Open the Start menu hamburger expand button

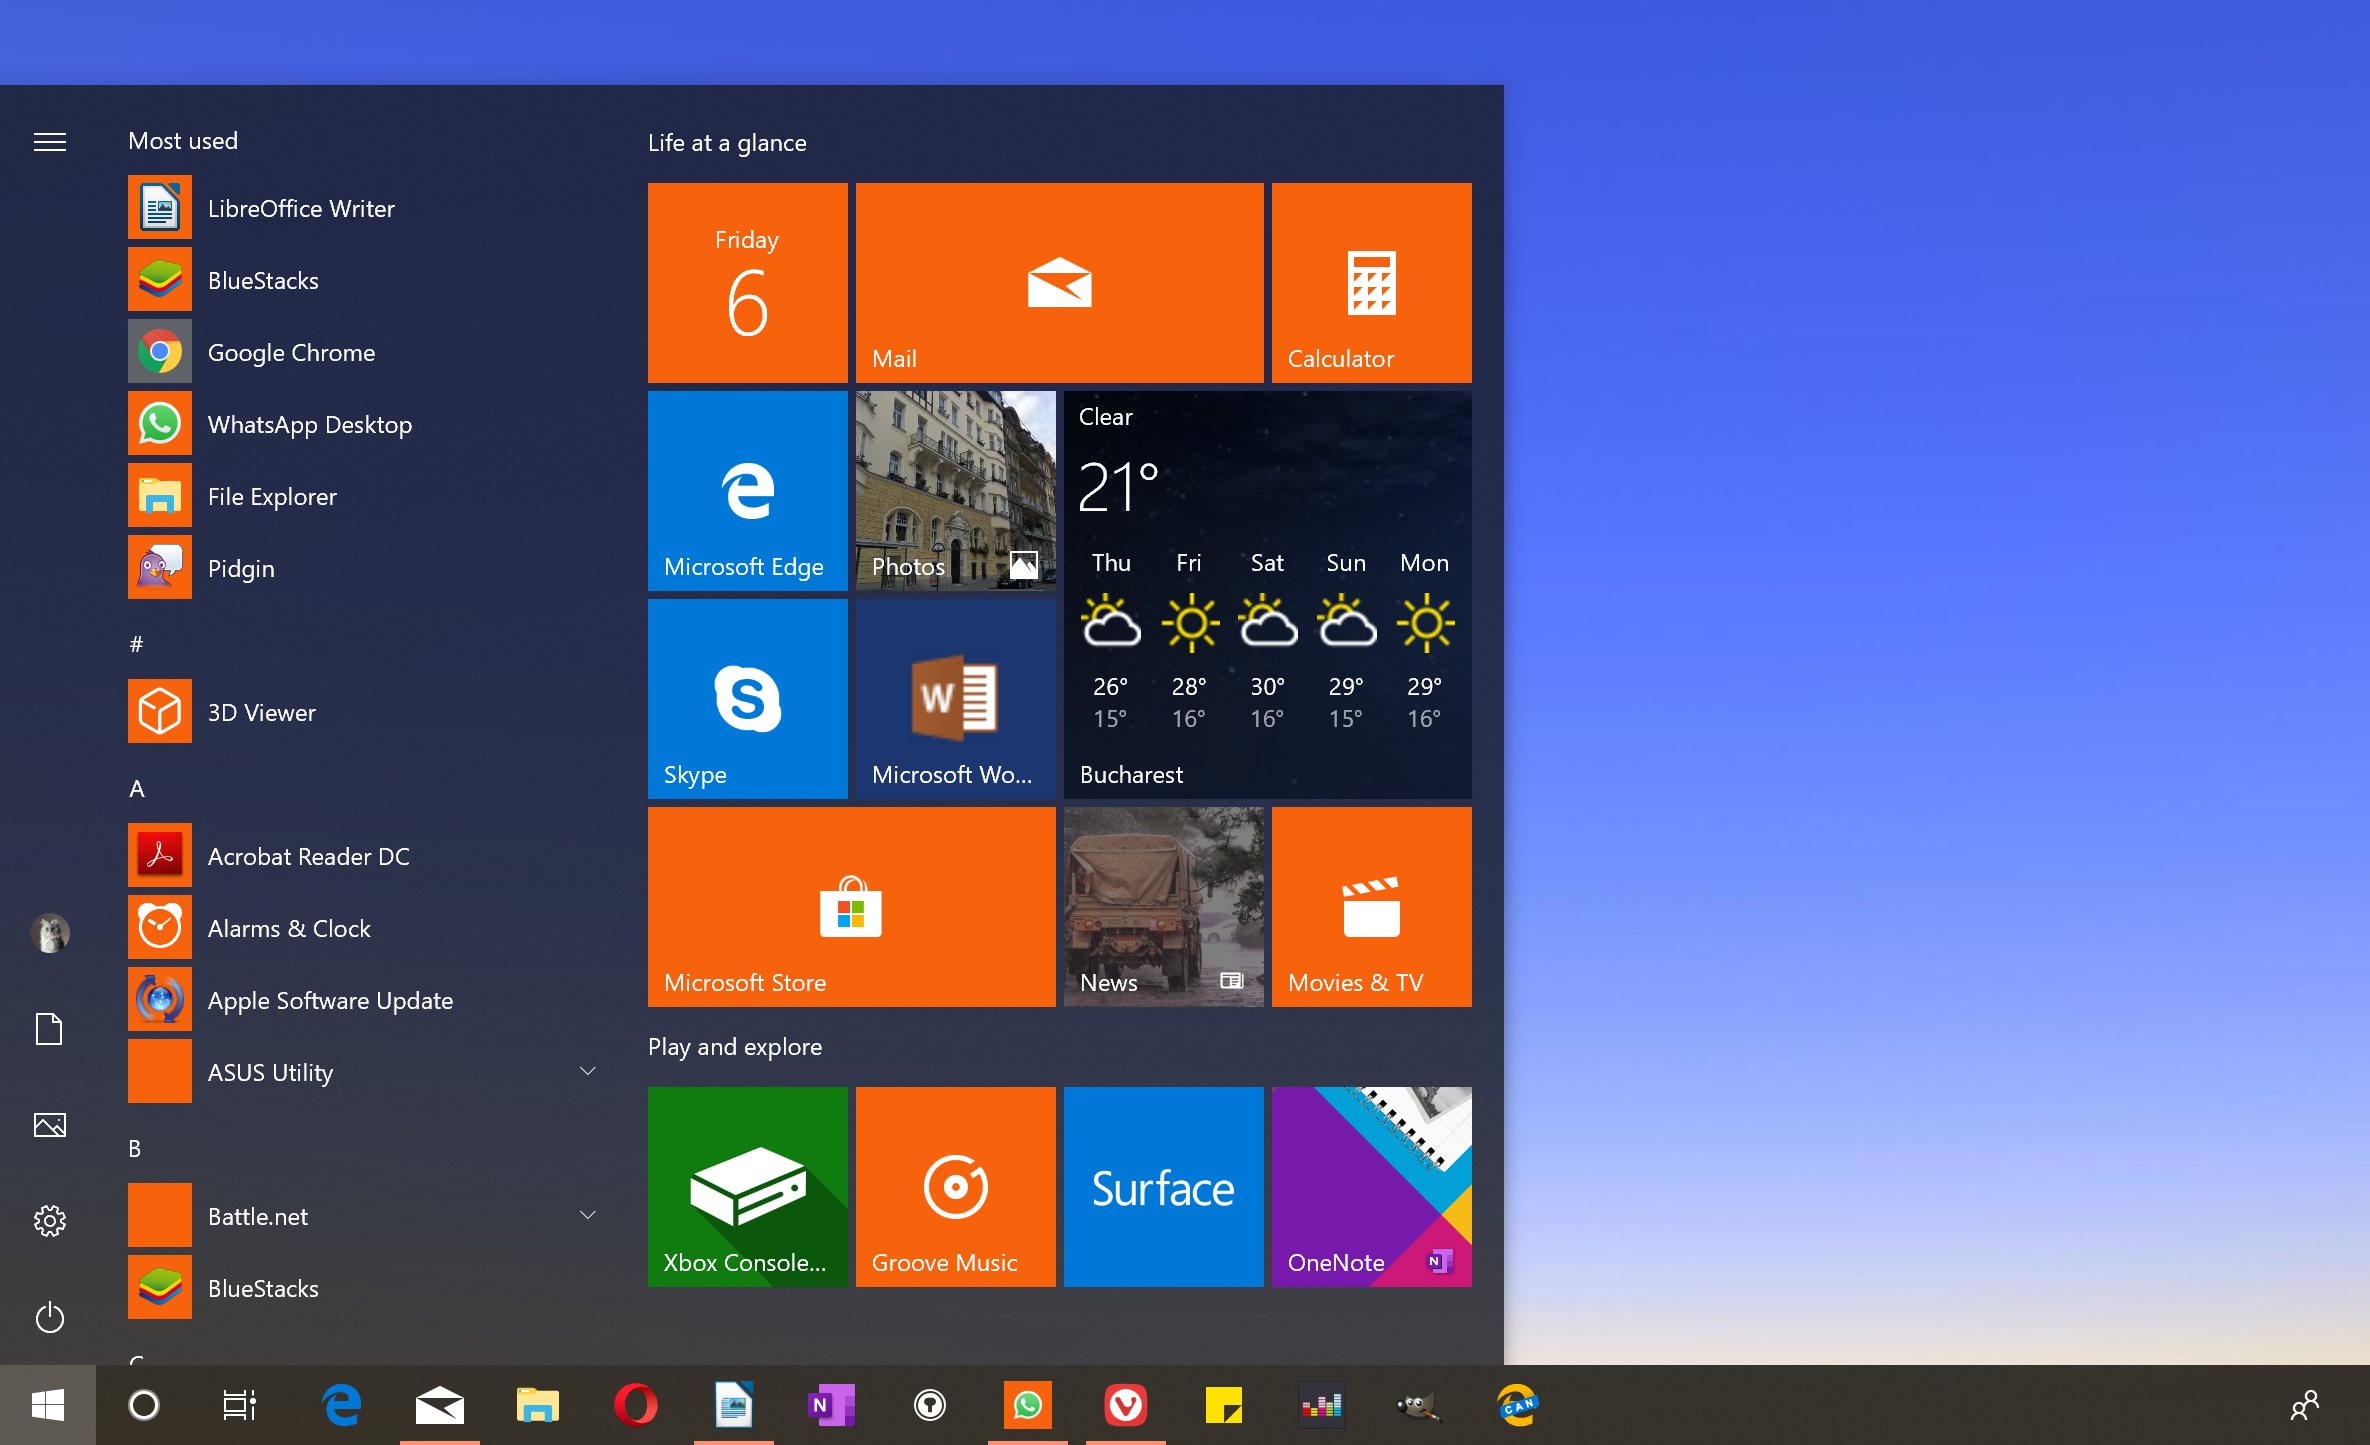click(50, 142)
